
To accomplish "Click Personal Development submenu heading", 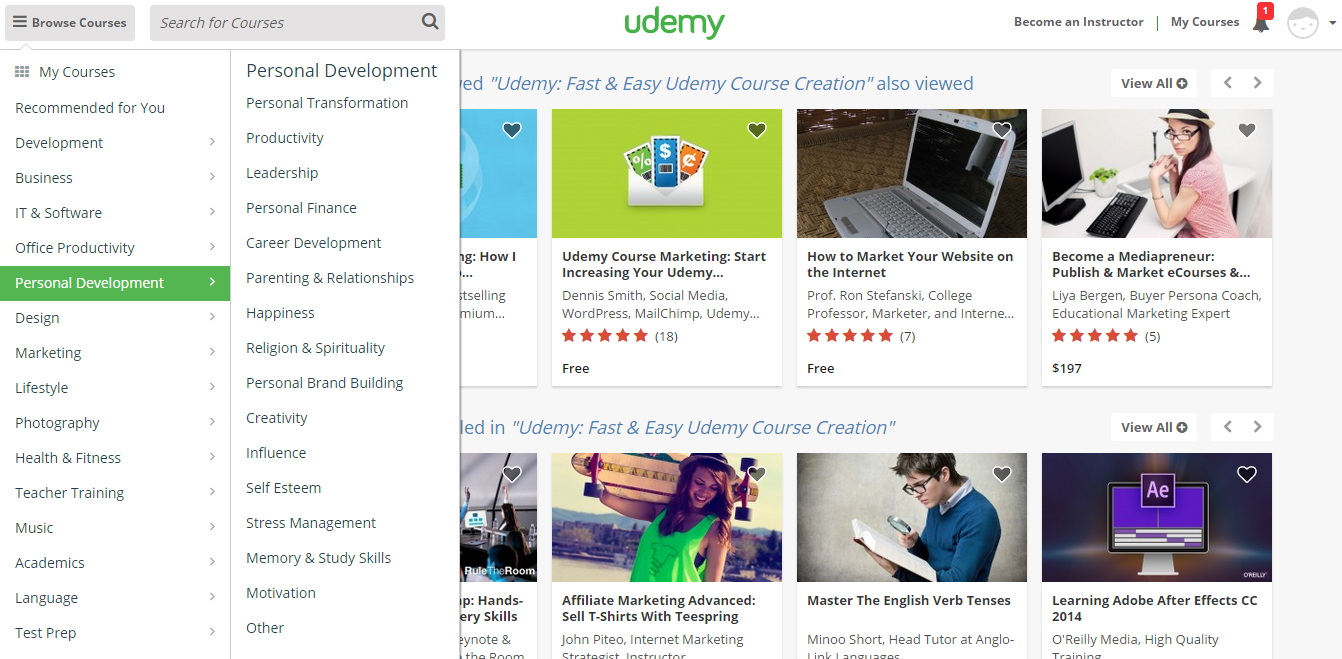I will (x=342, y=71).
